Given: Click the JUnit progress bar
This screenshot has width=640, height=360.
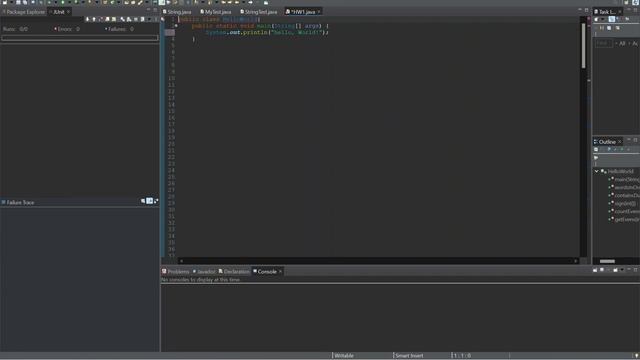Looking at the screenshot, I should (80, 38).
